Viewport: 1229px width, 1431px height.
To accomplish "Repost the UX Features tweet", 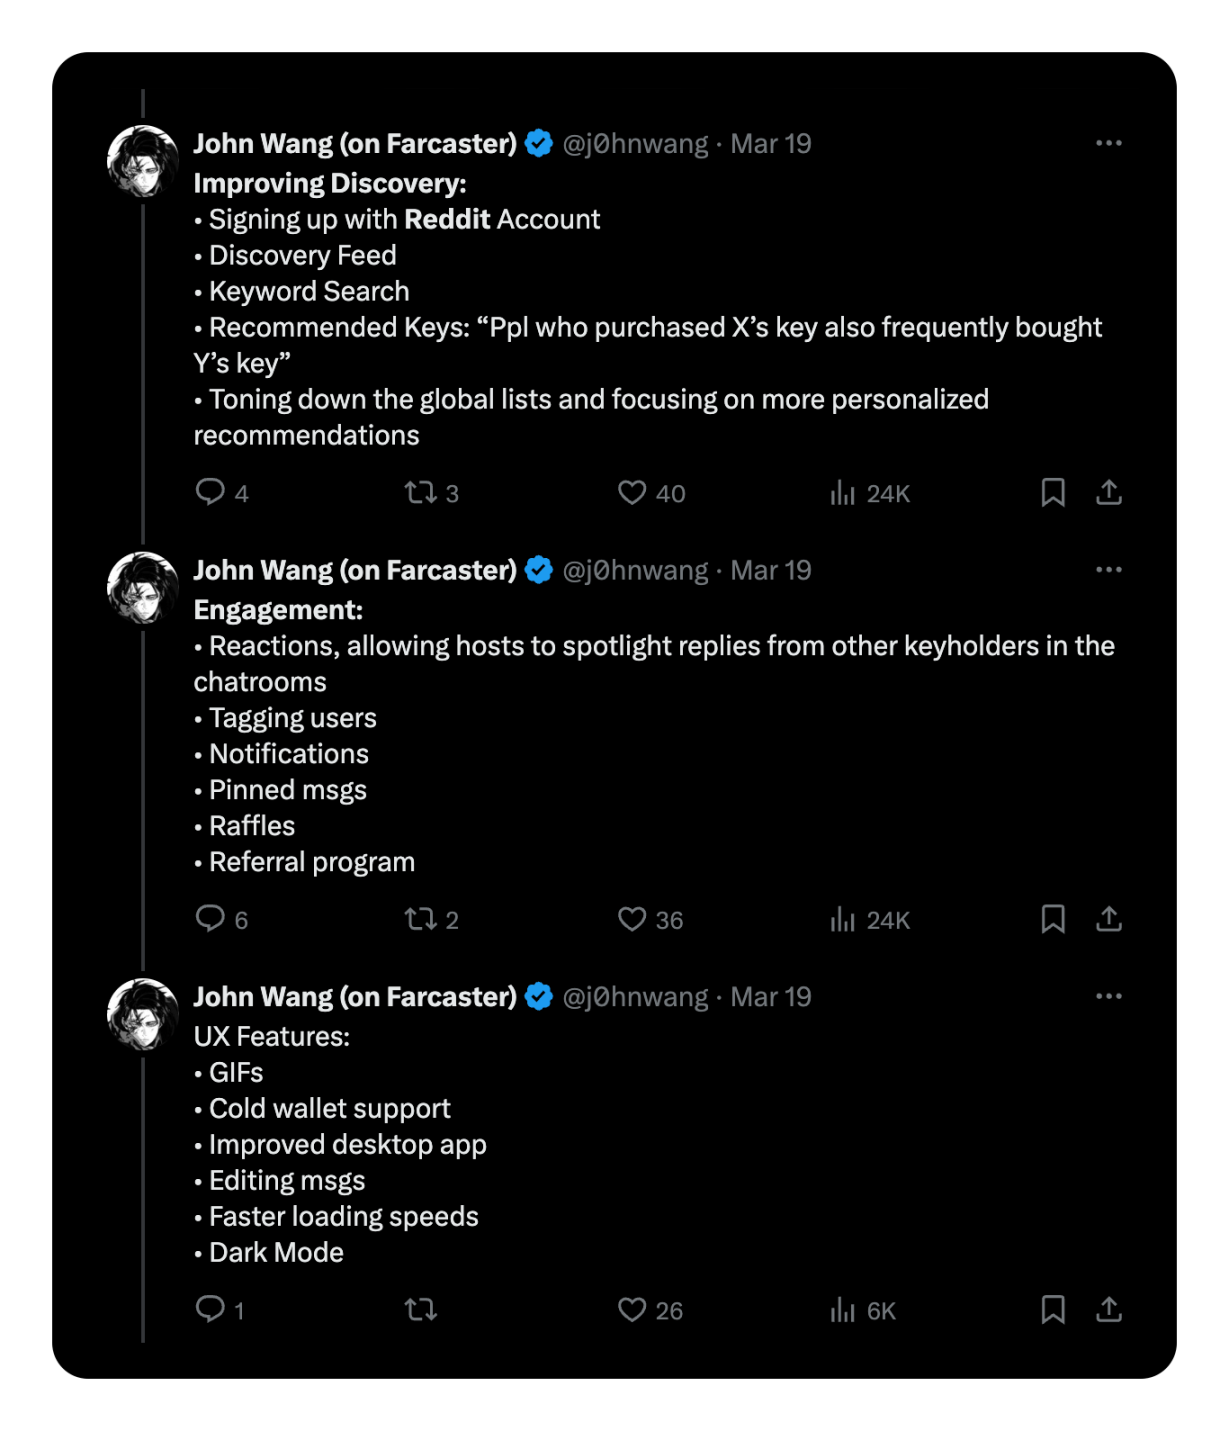I will (420, 1309).
